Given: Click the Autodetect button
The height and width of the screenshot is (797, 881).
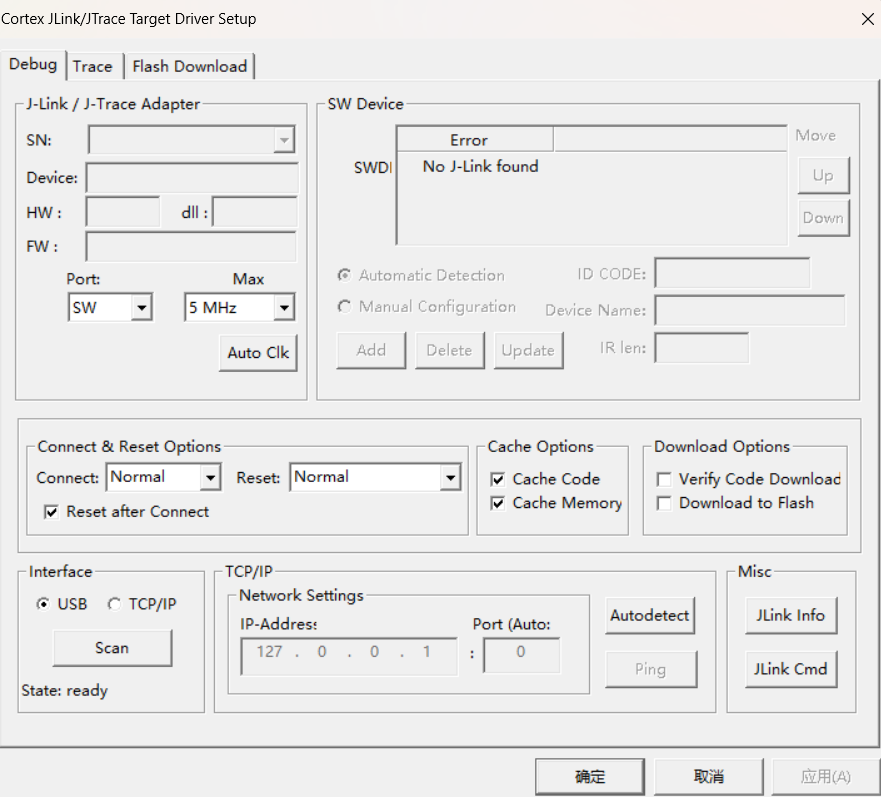Looking at the screenshot, I should click(x=650, y=616).
